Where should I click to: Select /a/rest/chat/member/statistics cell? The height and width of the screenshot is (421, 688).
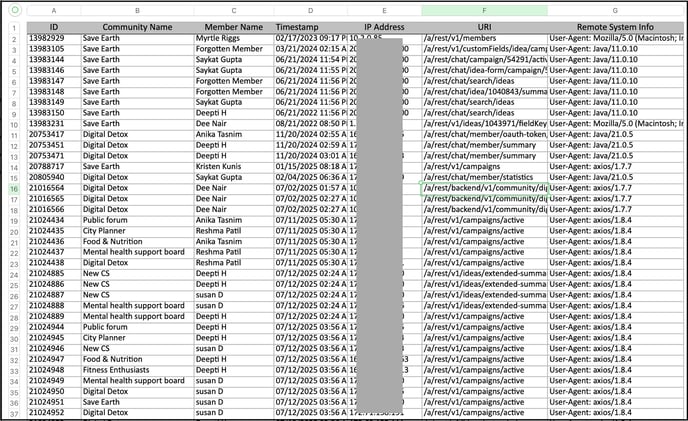(x=484, y=177)
